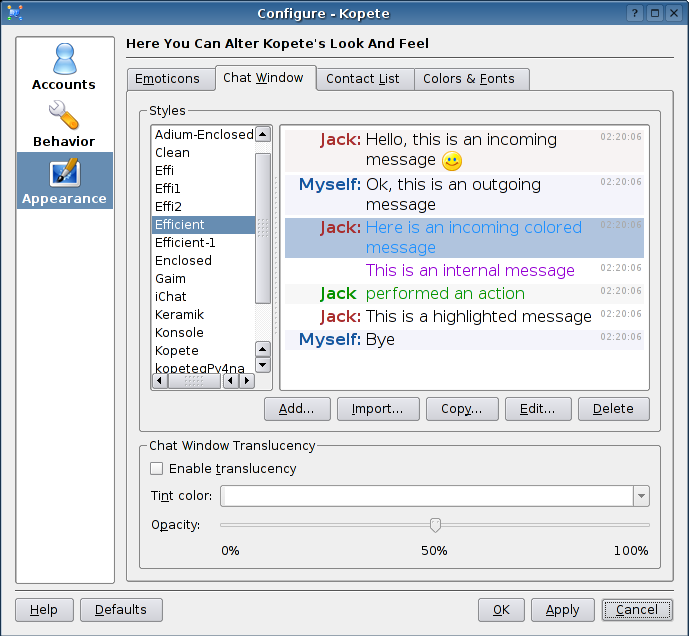Click the Add... button
The image size is (689, 636).
297,409
